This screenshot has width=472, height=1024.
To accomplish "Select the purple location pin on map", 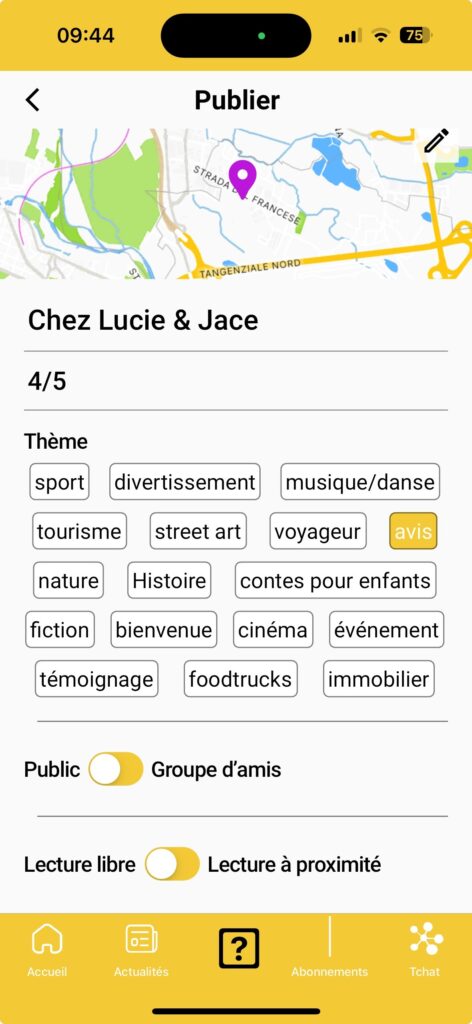I will pyautogui.click(x=242, y=180).
